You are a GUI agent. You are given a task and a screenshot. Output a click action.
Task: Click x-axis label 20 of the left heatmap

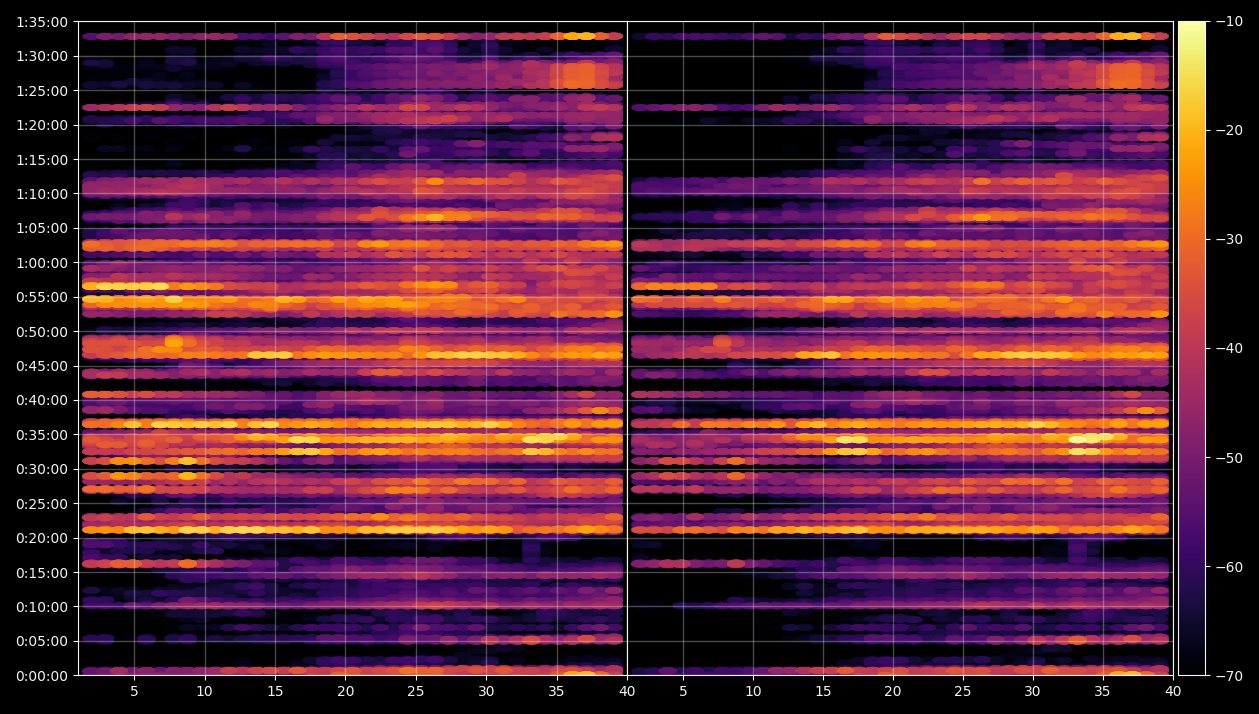[x=345, y=691]
